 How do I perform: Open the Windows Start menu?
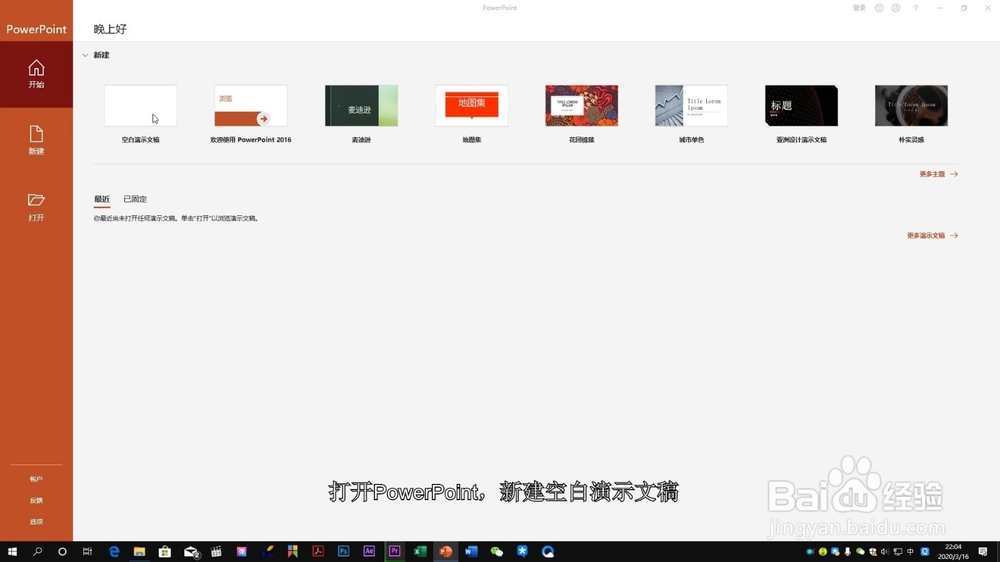[x=12, y=552]
